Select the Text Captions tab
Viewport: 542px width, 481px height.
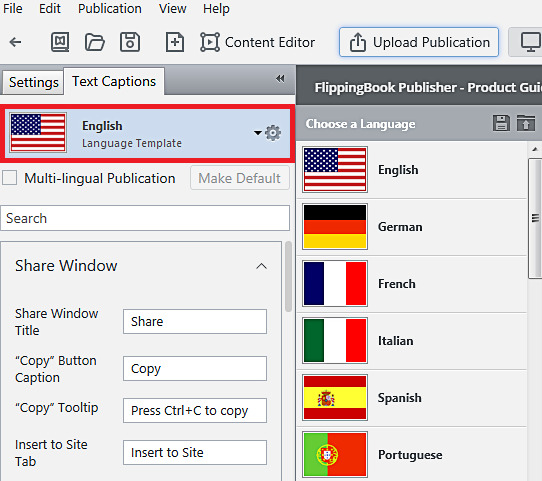(x=114, y=82)
